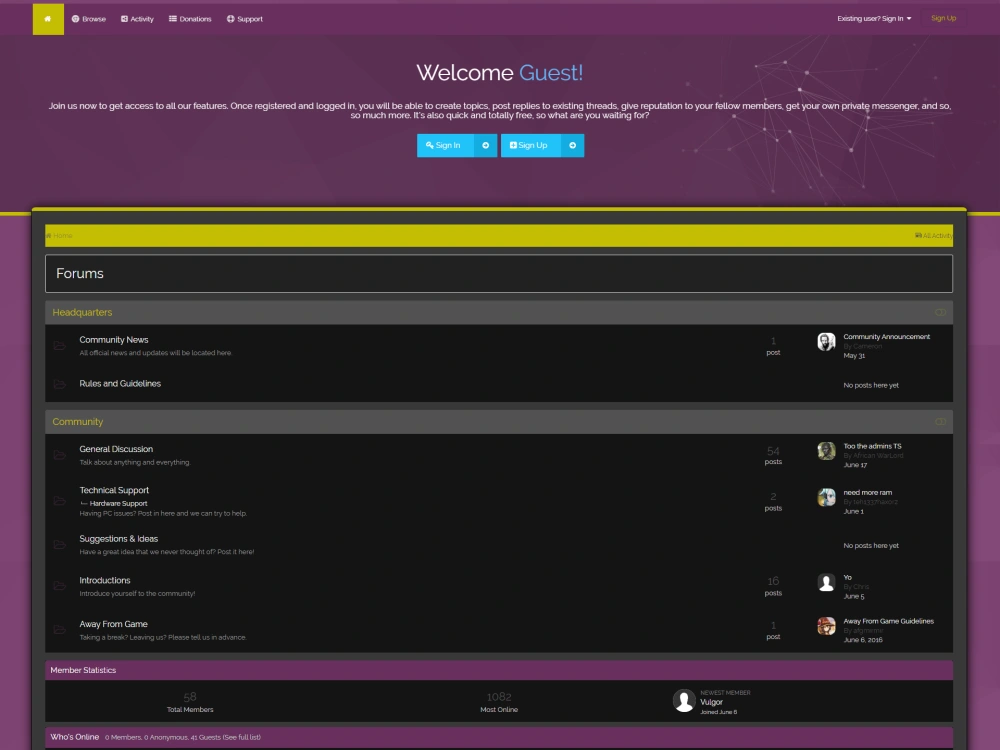
Task: Click avatar beside the Yo post
Action: pos(827,582)
